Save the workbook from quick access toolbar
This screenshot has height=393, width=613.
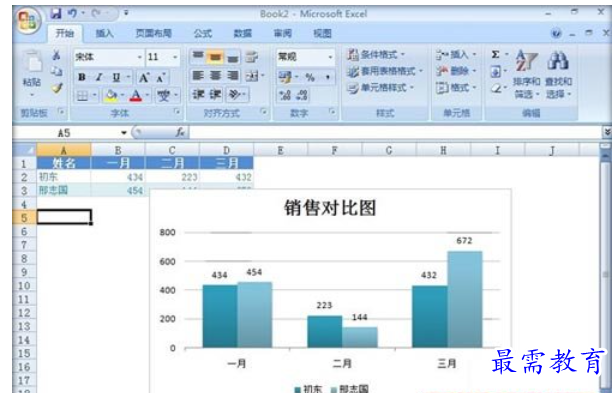(x=56, y=14)
